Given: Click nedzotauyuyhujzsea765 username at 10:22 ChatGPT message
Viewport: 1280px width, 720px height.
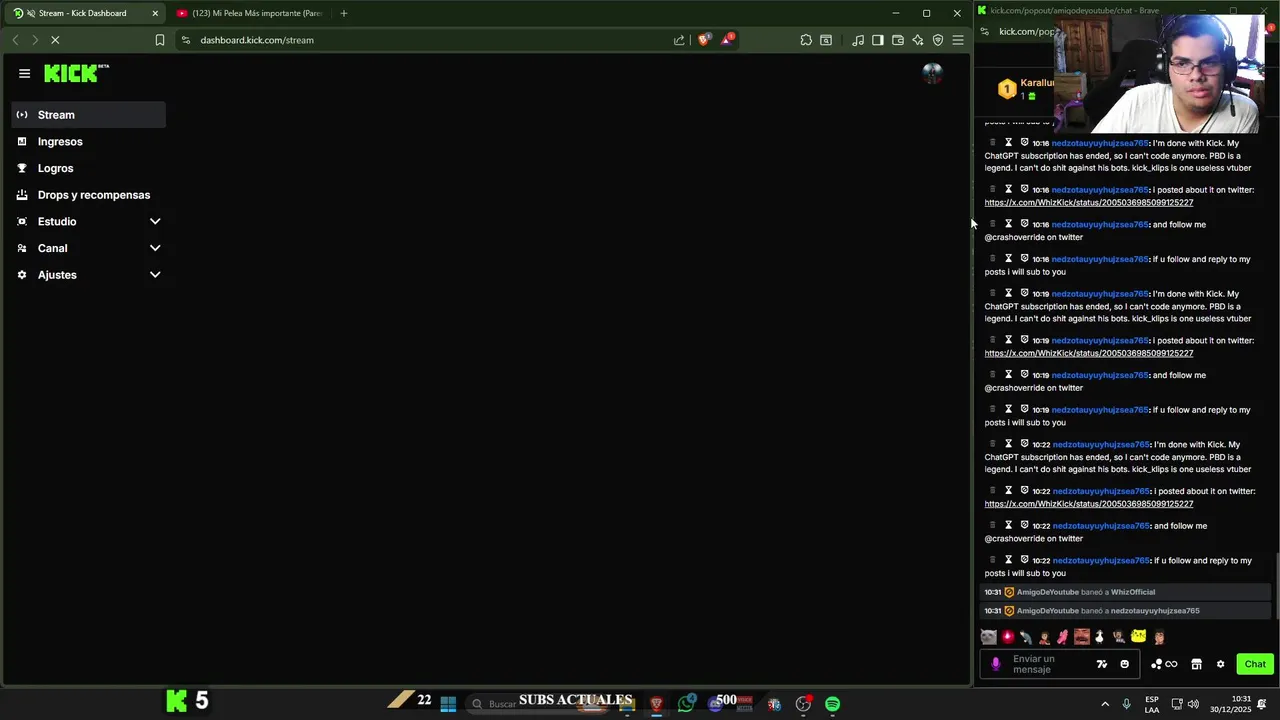Looking at the screenshot, I should [1102, 445].
